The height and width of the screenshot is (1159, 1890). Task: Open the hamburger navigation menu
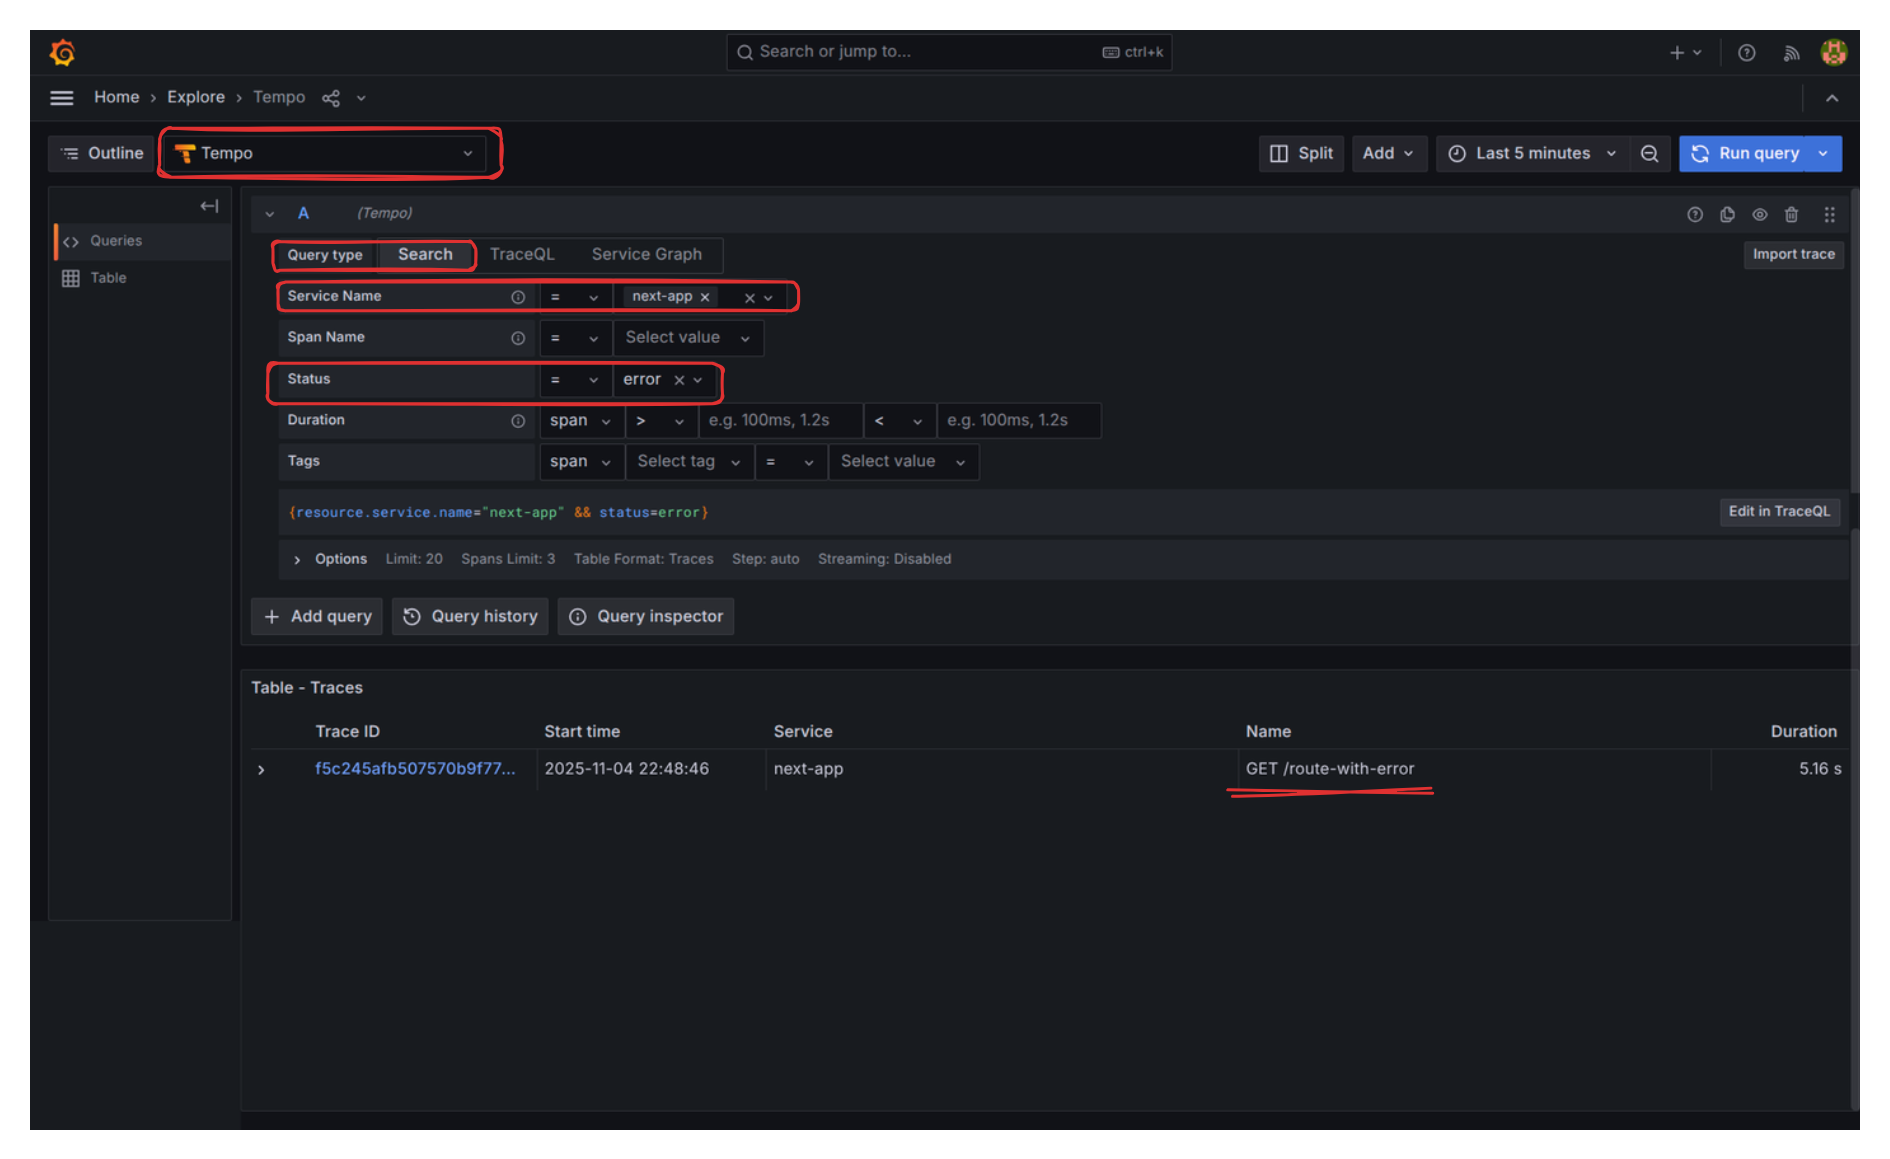[62, 98]
